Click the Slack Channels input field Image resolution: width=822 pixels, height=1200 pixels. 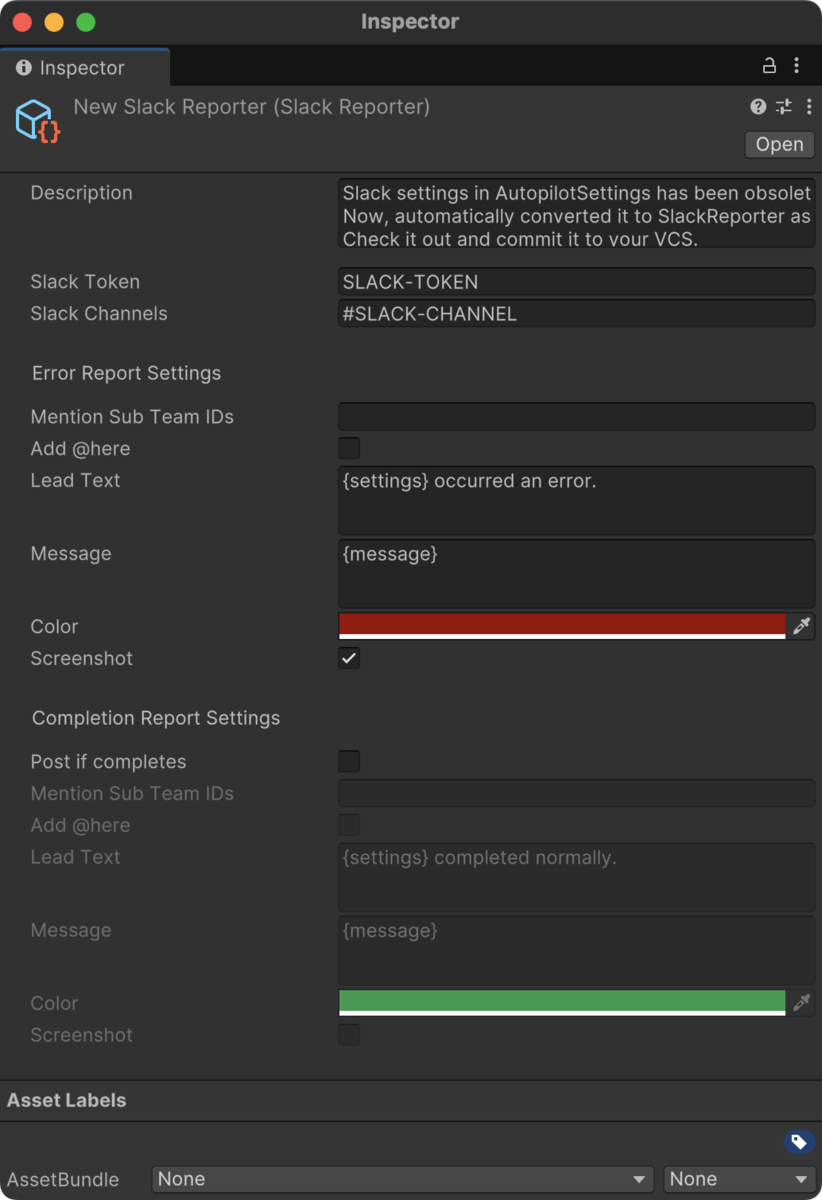(577, 314)
